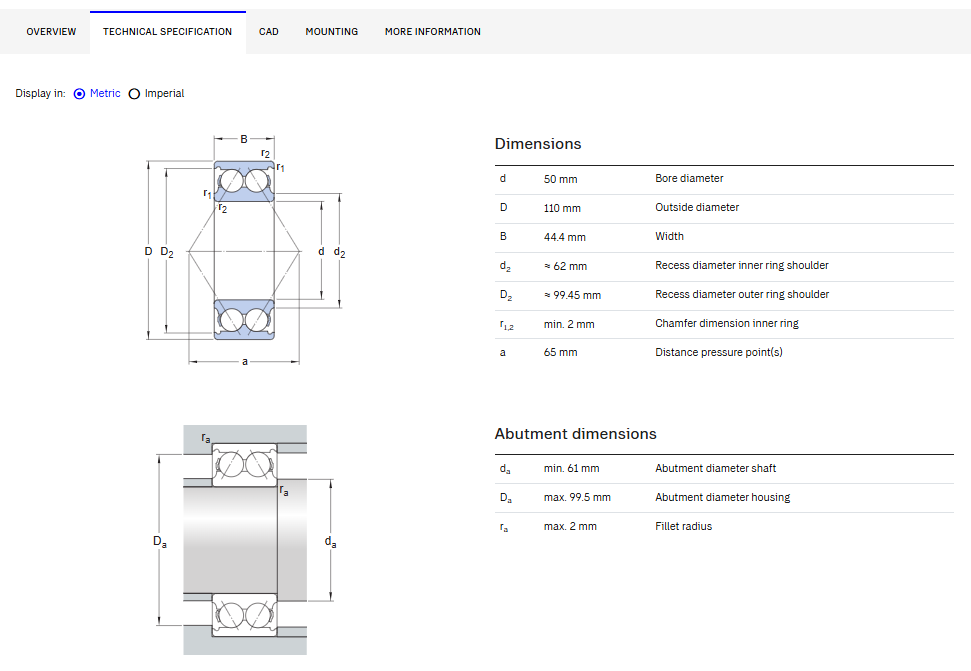Open the Overview tab
This screenshot has height=671, width=971.
[51, 32]
